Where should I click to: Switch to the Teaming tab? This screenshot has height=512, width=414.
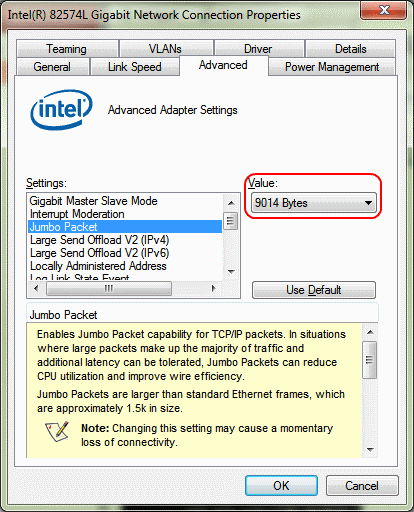tap(67, 49)
